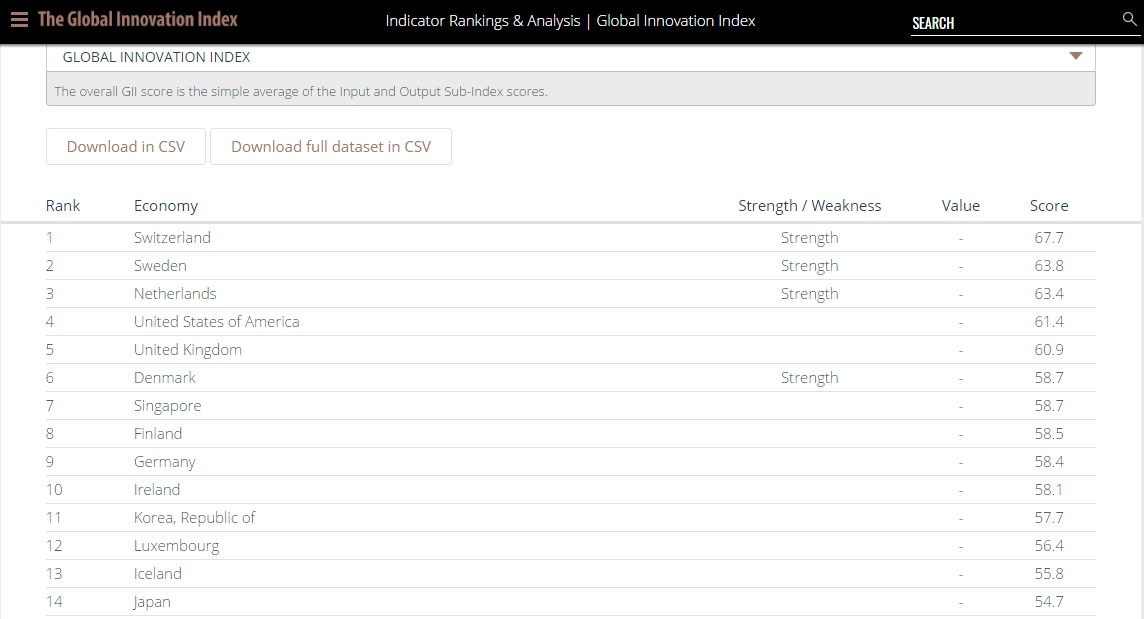This screenshot has width=1144, height=619.
Task: Select the United States of America row
Action: [571, 322]
